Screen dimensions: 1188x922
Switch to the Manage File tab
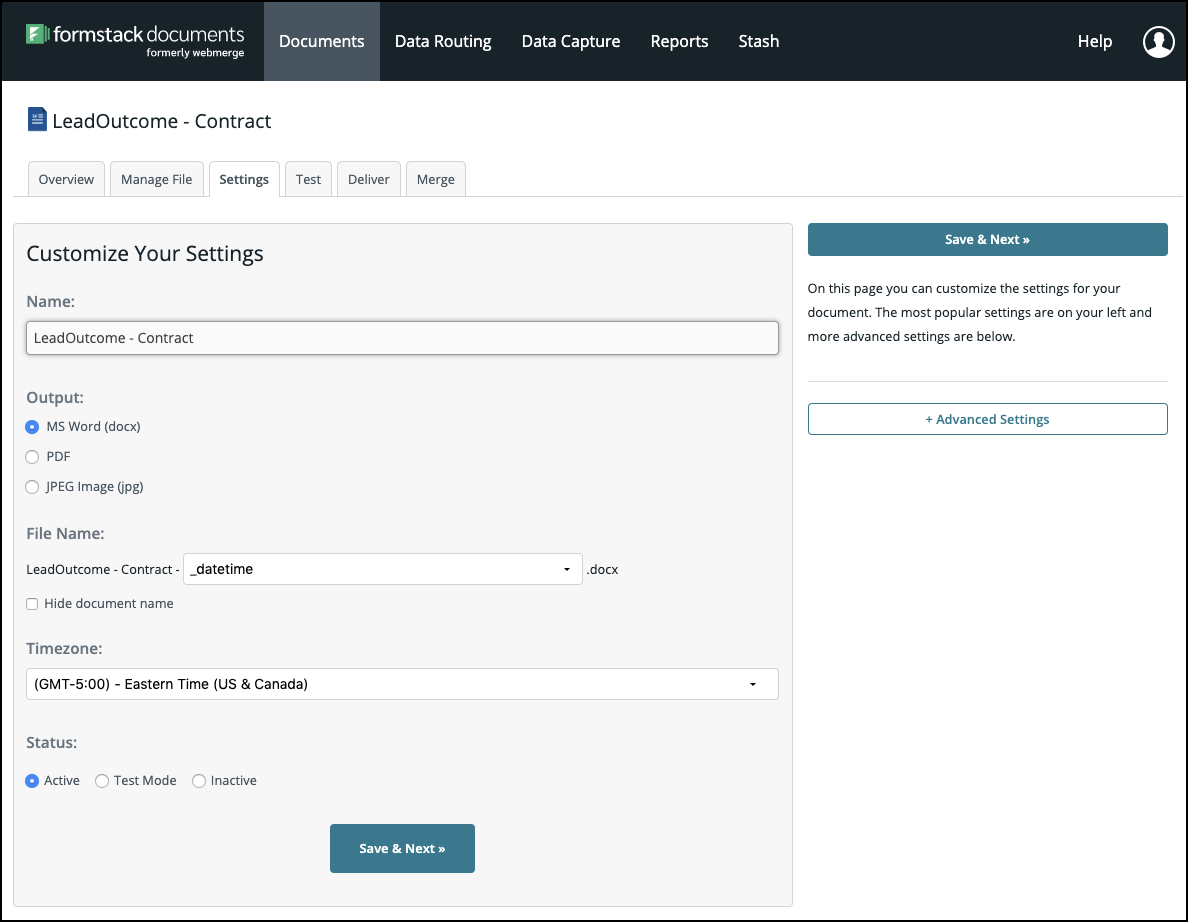coord(157,179)
